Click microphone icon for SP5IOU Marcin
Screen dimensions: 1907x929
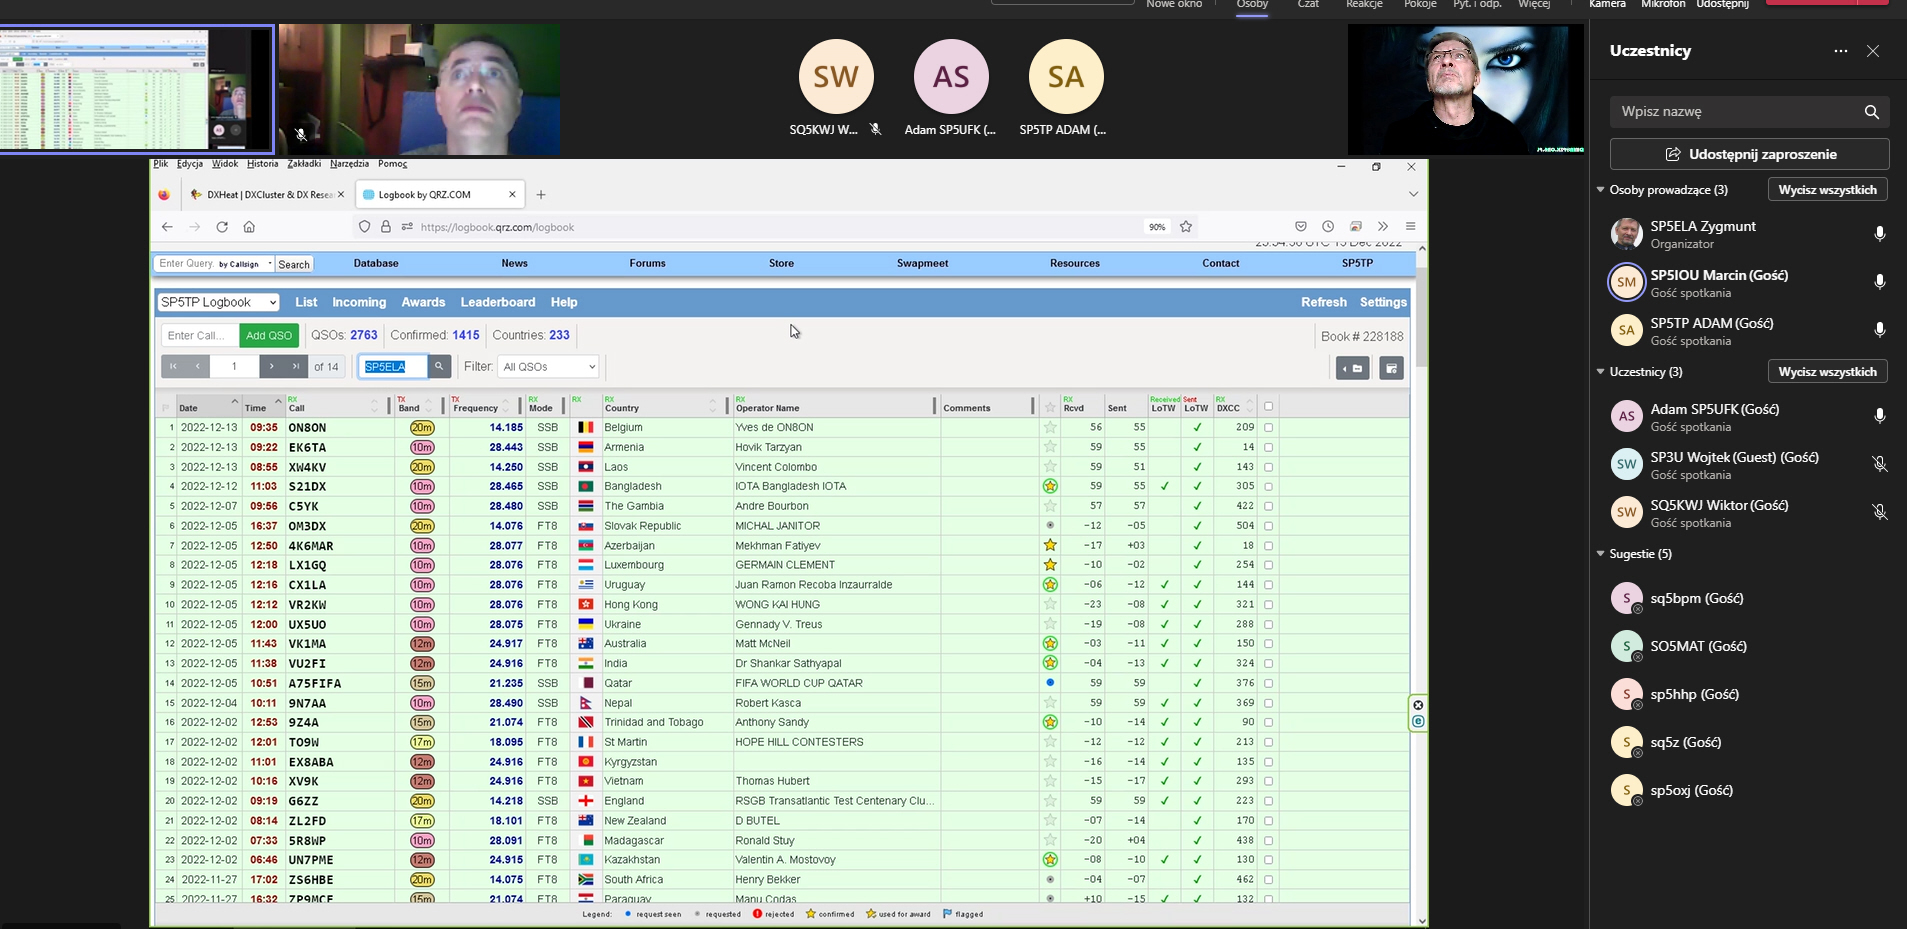1880,282
